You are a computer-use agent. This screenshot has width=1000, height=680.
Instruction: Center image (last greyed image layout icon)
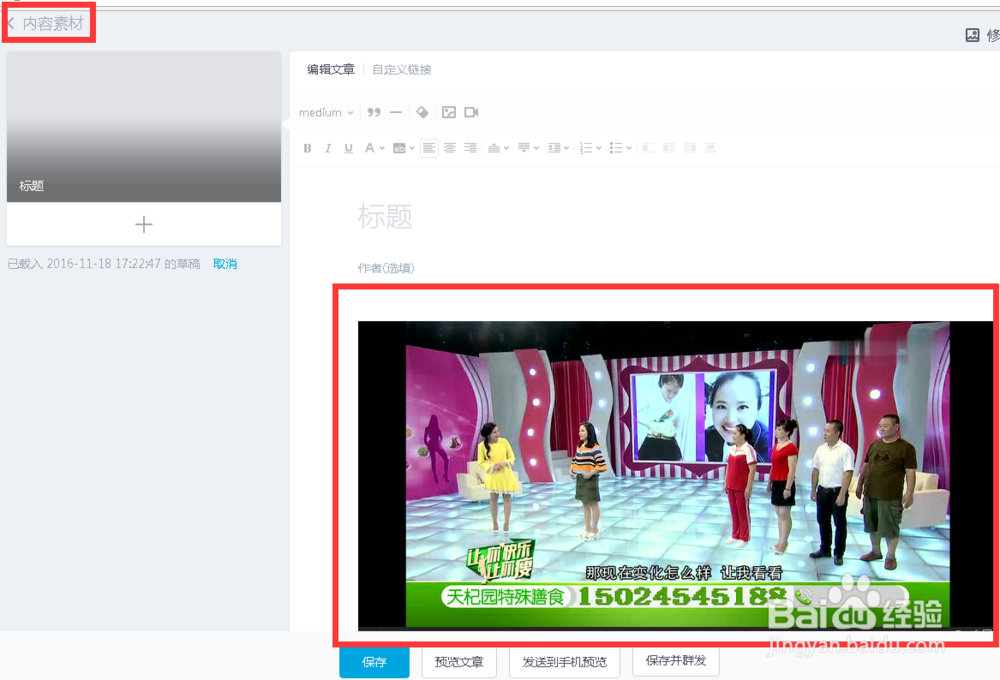[710, 148]
